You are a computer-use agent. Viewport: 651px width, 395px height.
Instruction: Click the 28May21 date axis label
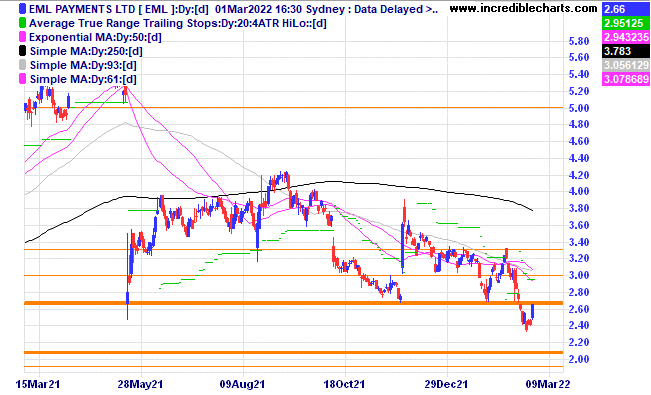[140, 384]
